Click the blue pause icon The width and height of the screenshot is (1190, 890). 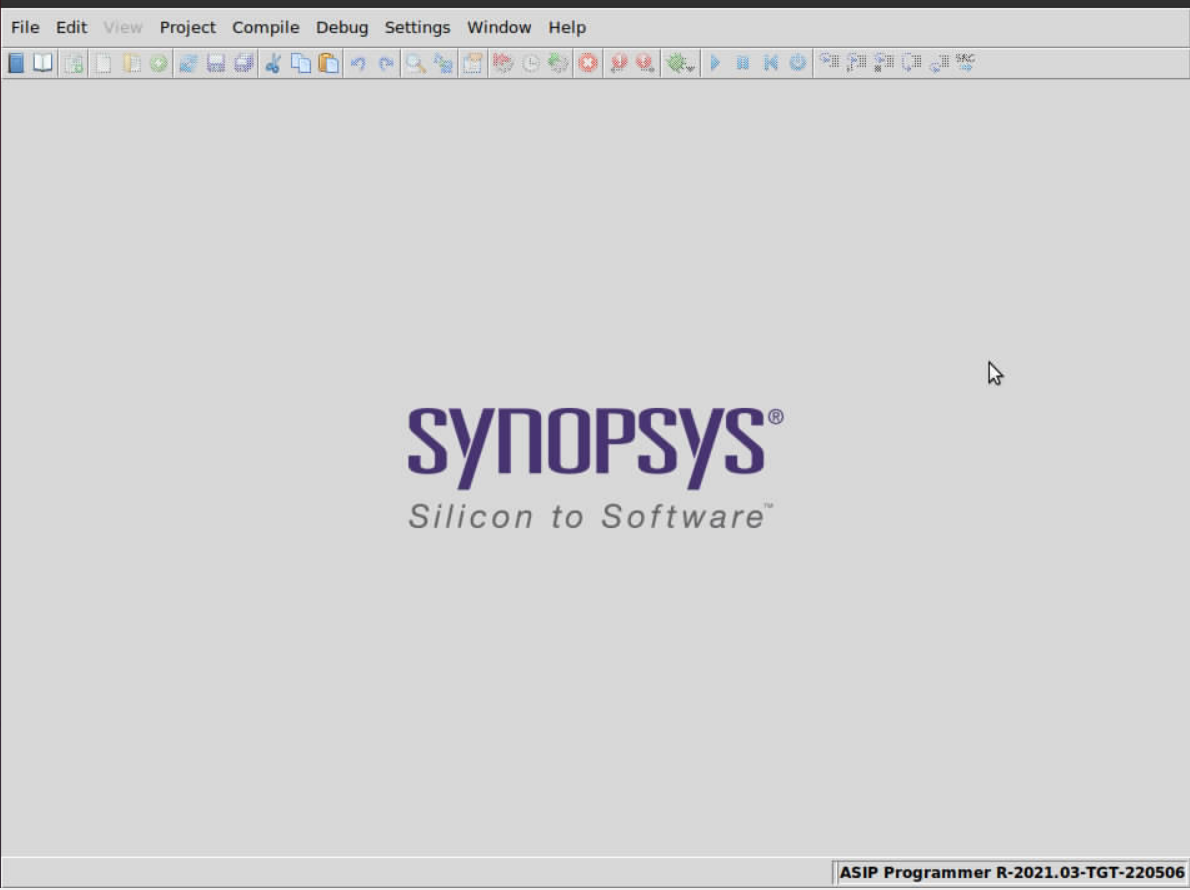click(x=743, y=63)
